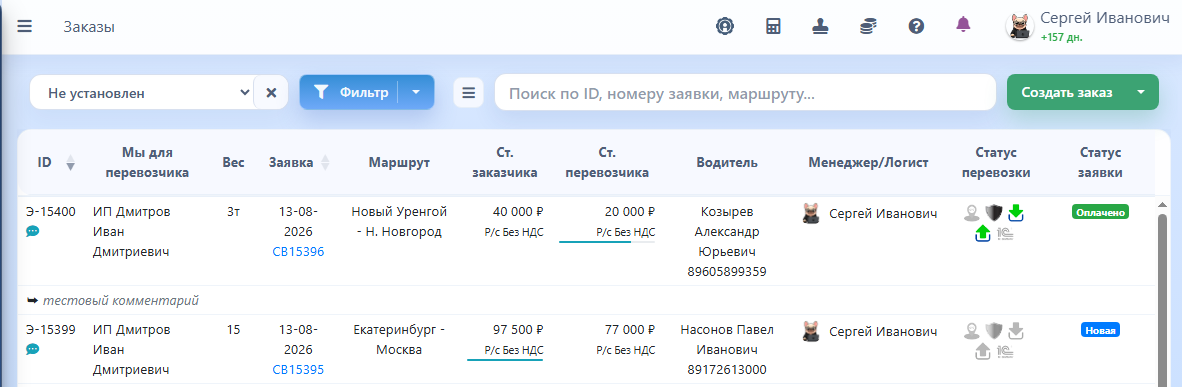Click gray upload arrow icon for Э-15399
This screenshot has height=387, width=1182.
[x=983, y=352]
